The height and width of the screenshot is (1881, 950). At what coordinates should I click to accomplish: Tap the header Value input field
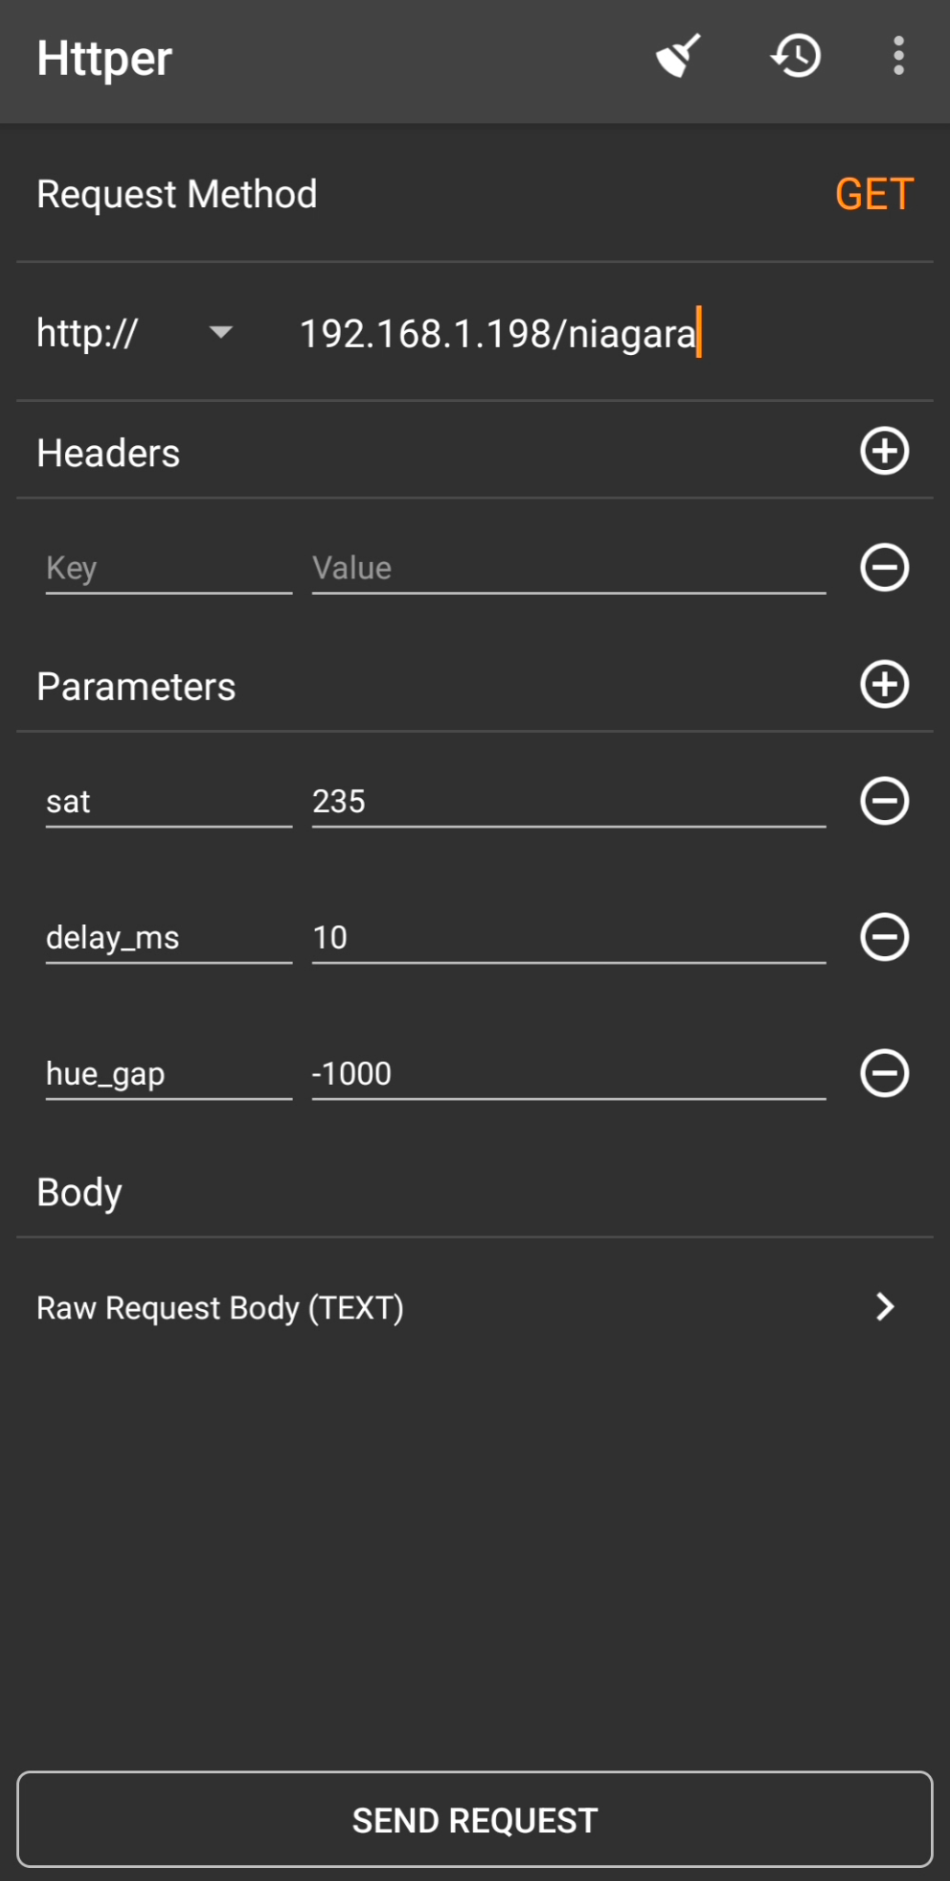[568, 568]
